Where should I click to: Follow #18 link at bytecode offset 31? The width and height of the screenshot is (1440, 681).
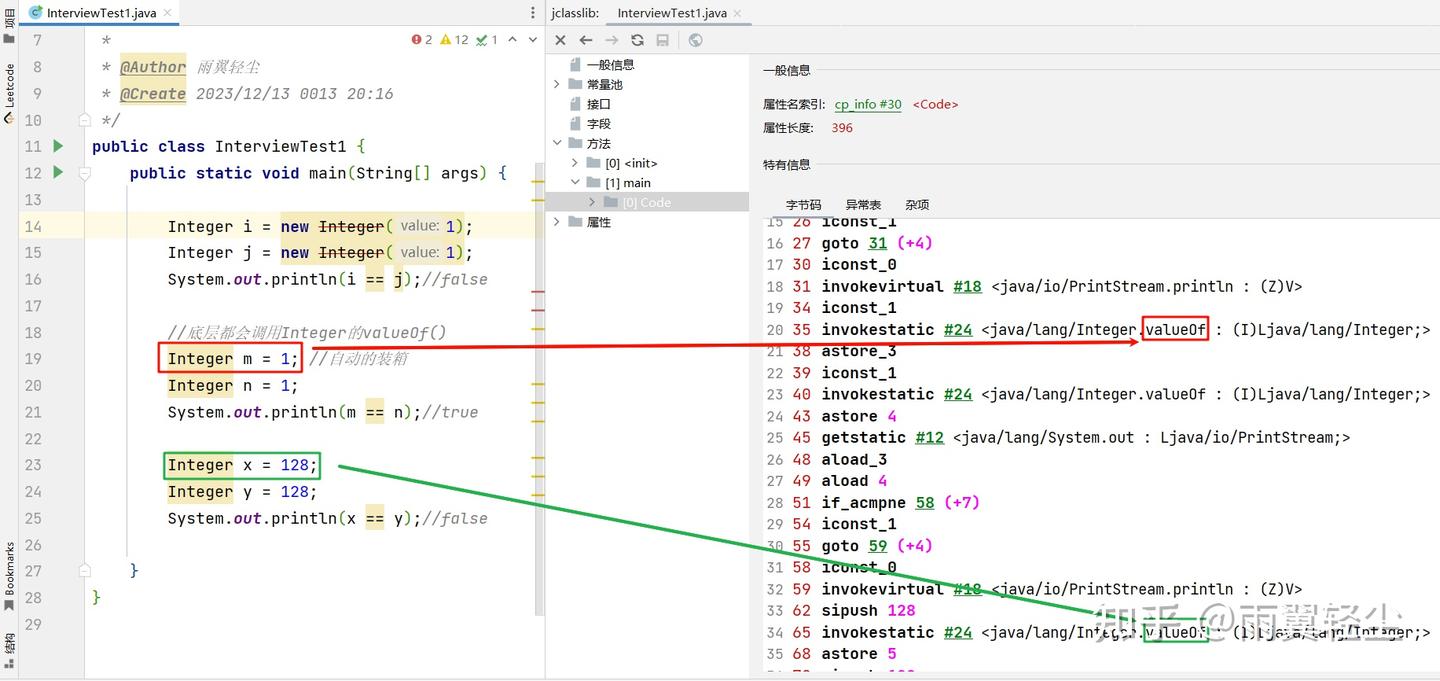click(966, 286)
